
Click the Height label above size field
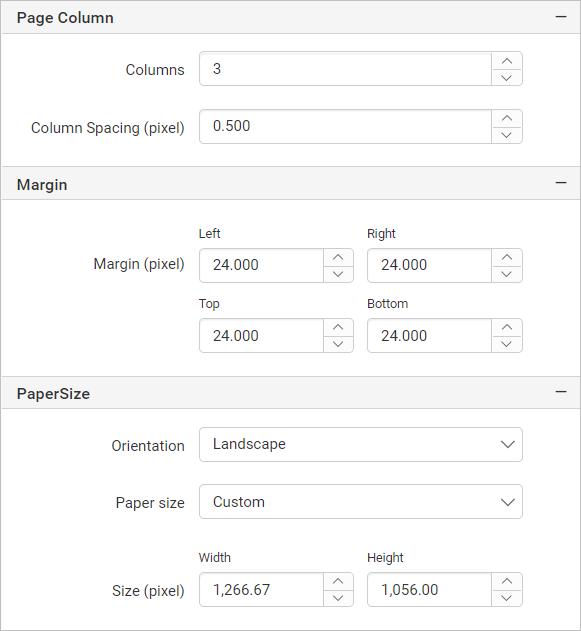385,558
